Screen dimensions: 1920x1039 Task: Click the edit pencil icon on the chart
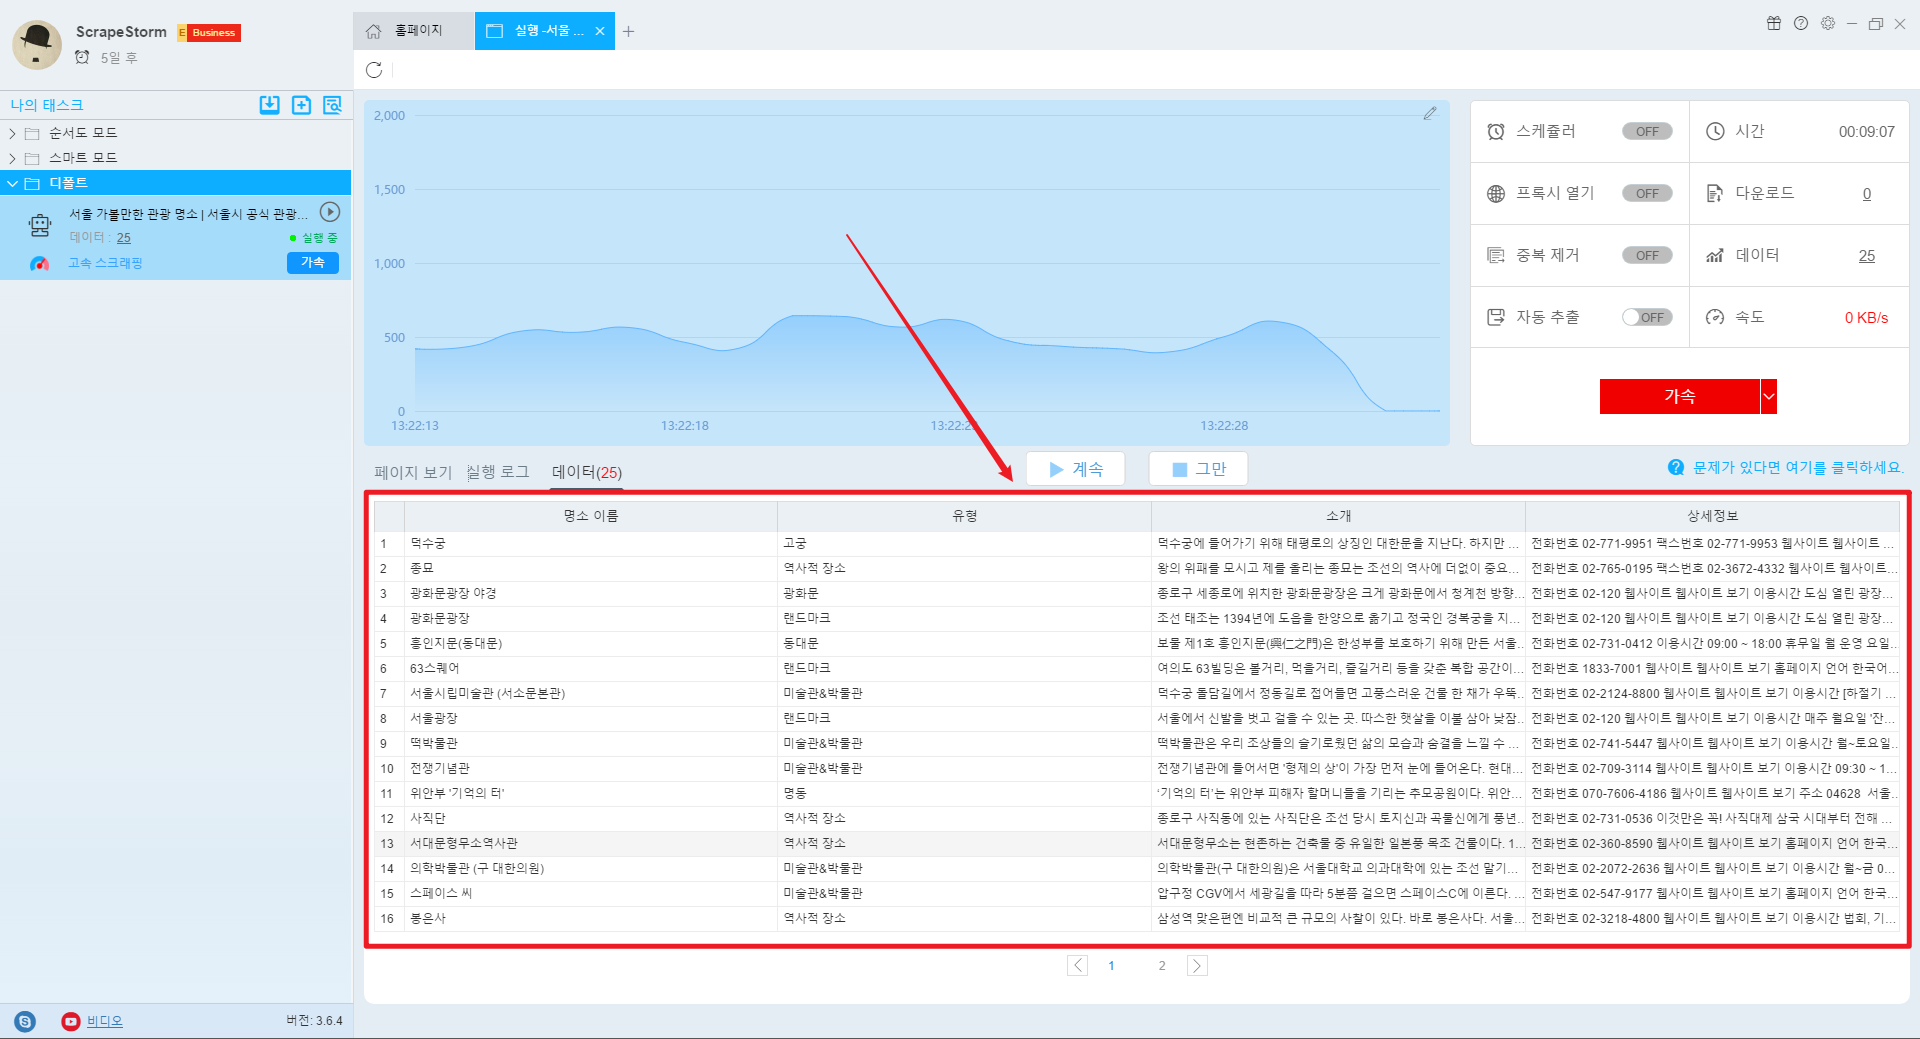[1430, 114]
